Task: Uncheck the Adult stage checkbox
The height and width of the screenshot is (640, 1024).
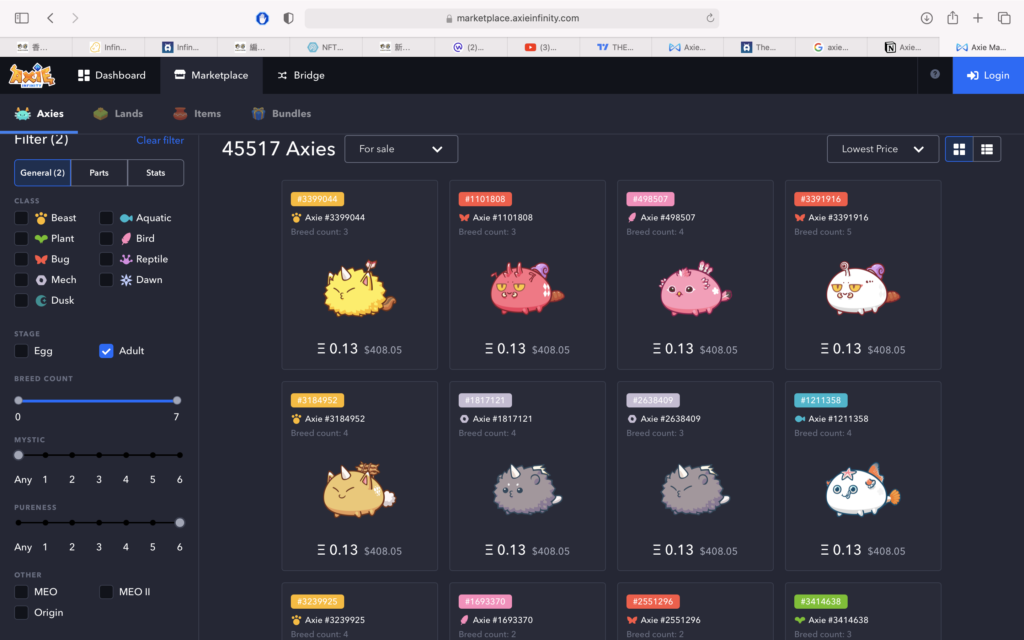Action: point(106,351)
